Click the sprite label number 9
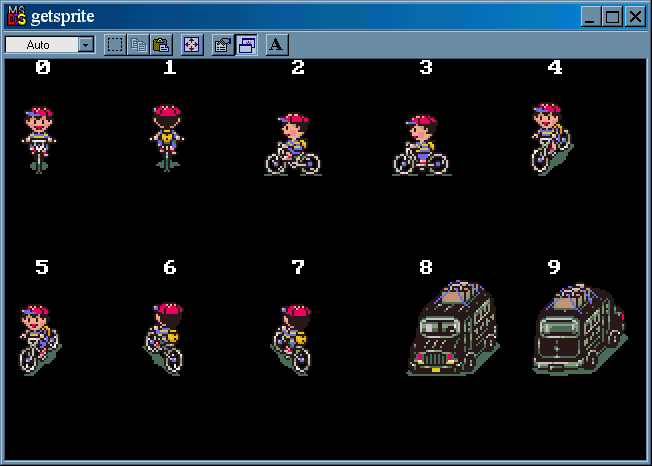This screenshot has height=466, width=652. click(554, 267)
